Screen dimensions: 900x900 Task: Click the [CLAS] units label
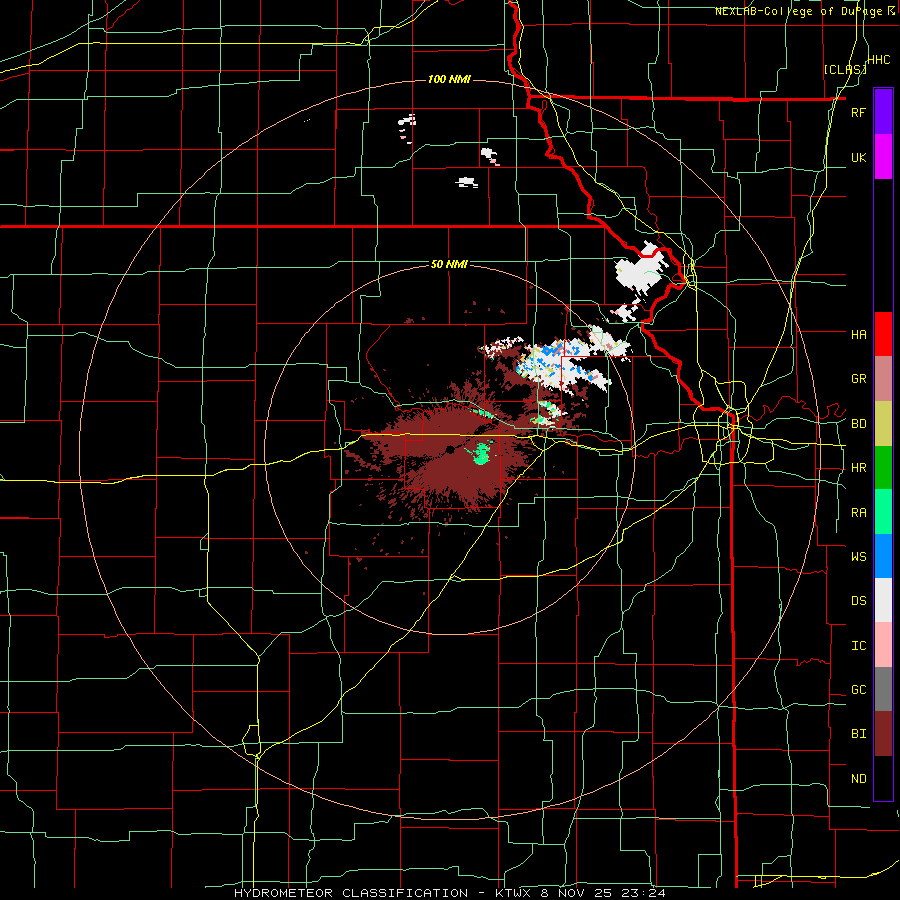click(x=845, y=69)
